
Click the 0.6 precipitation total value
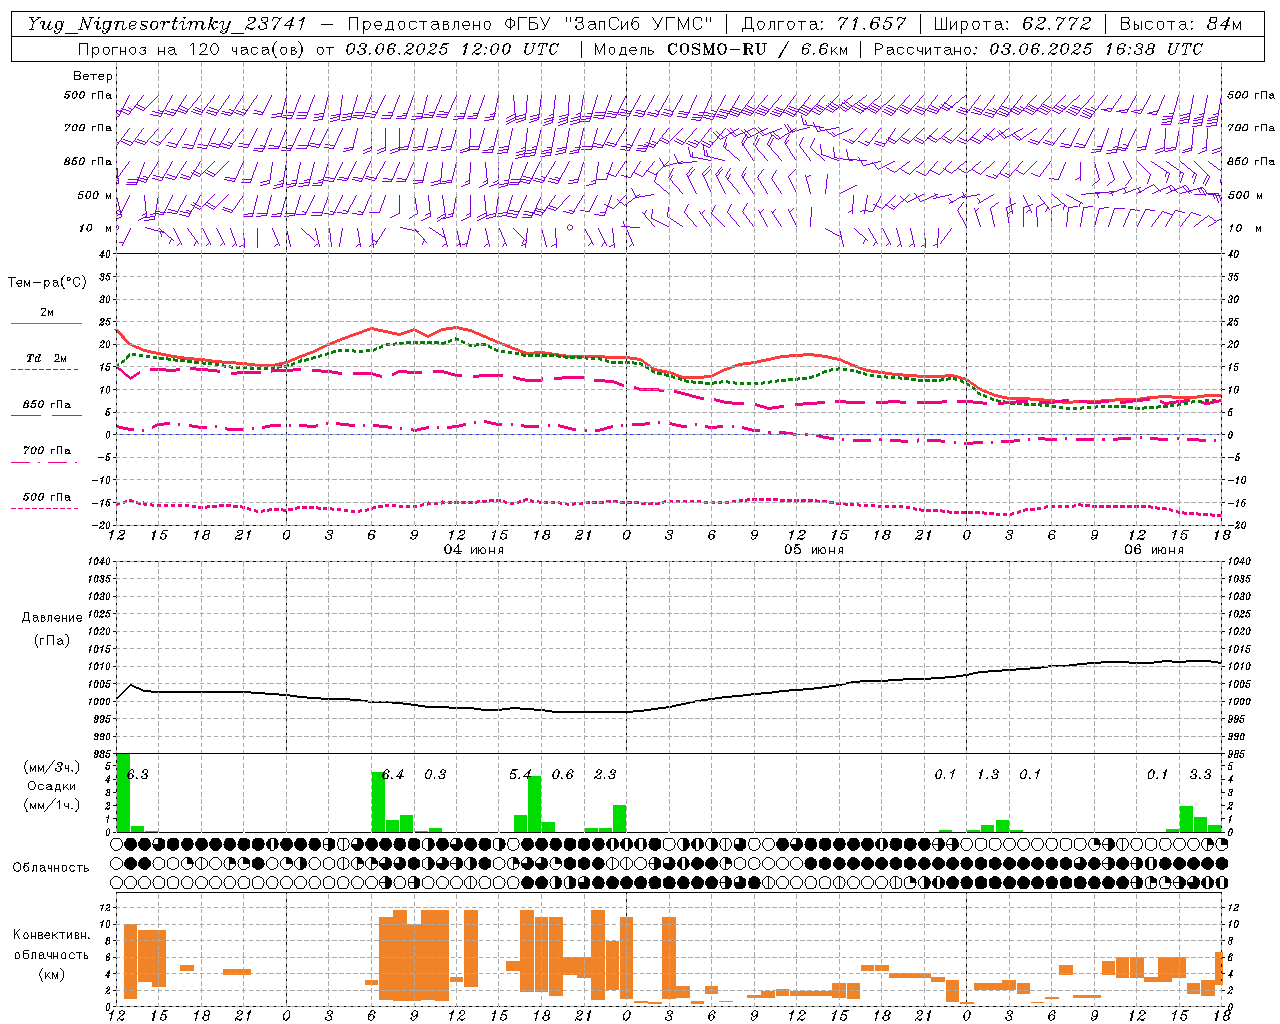(x=563, y=774)
